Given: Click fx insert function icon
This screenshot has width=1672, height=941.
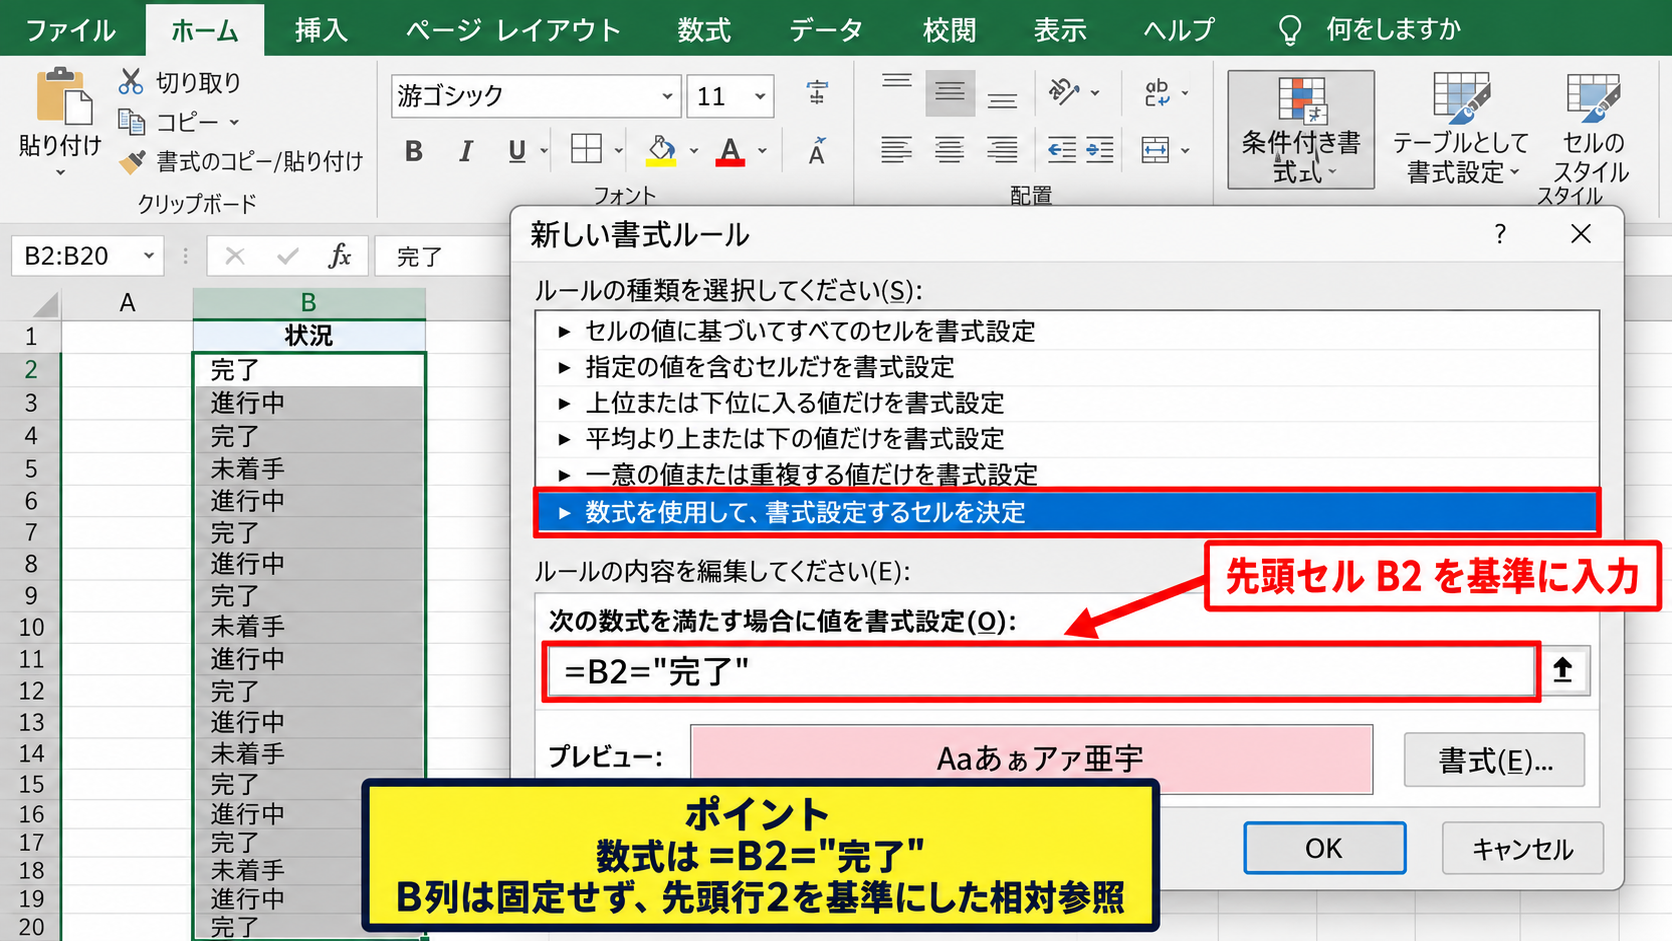Looking at the screenshot, I should (340, 256).
